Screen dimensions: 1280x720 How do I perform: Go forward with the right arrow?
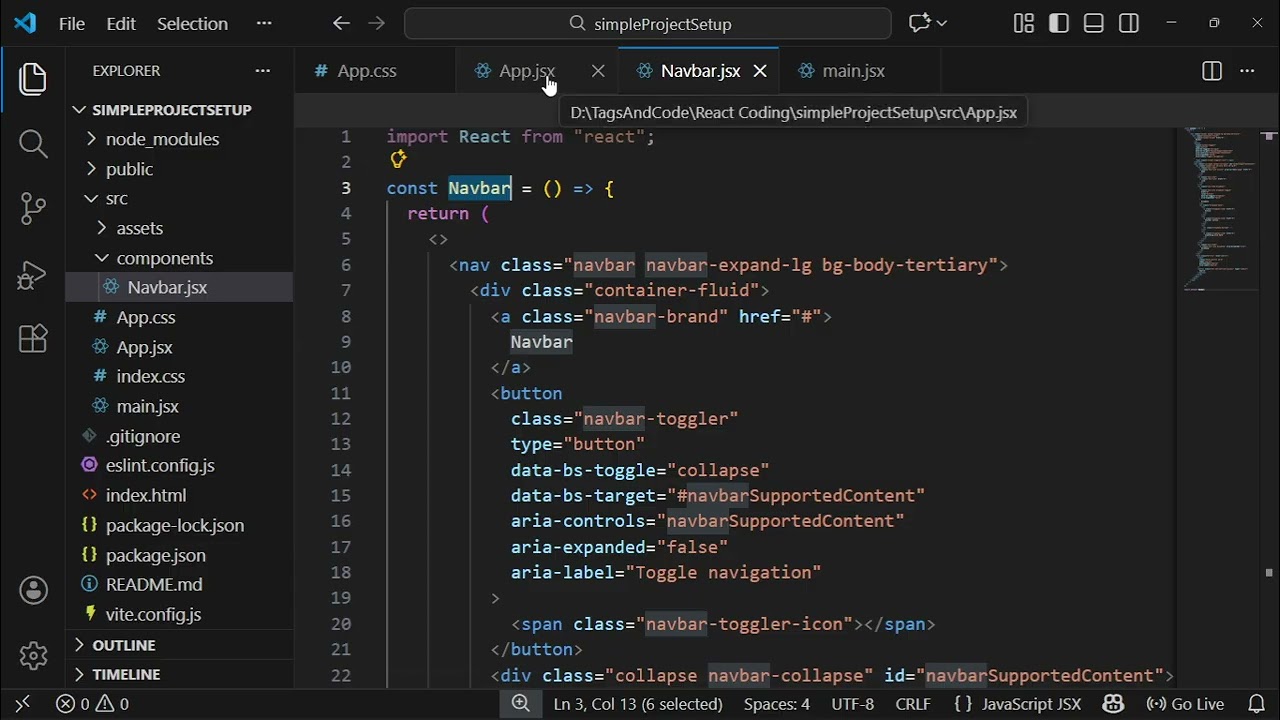coord(376,23)
